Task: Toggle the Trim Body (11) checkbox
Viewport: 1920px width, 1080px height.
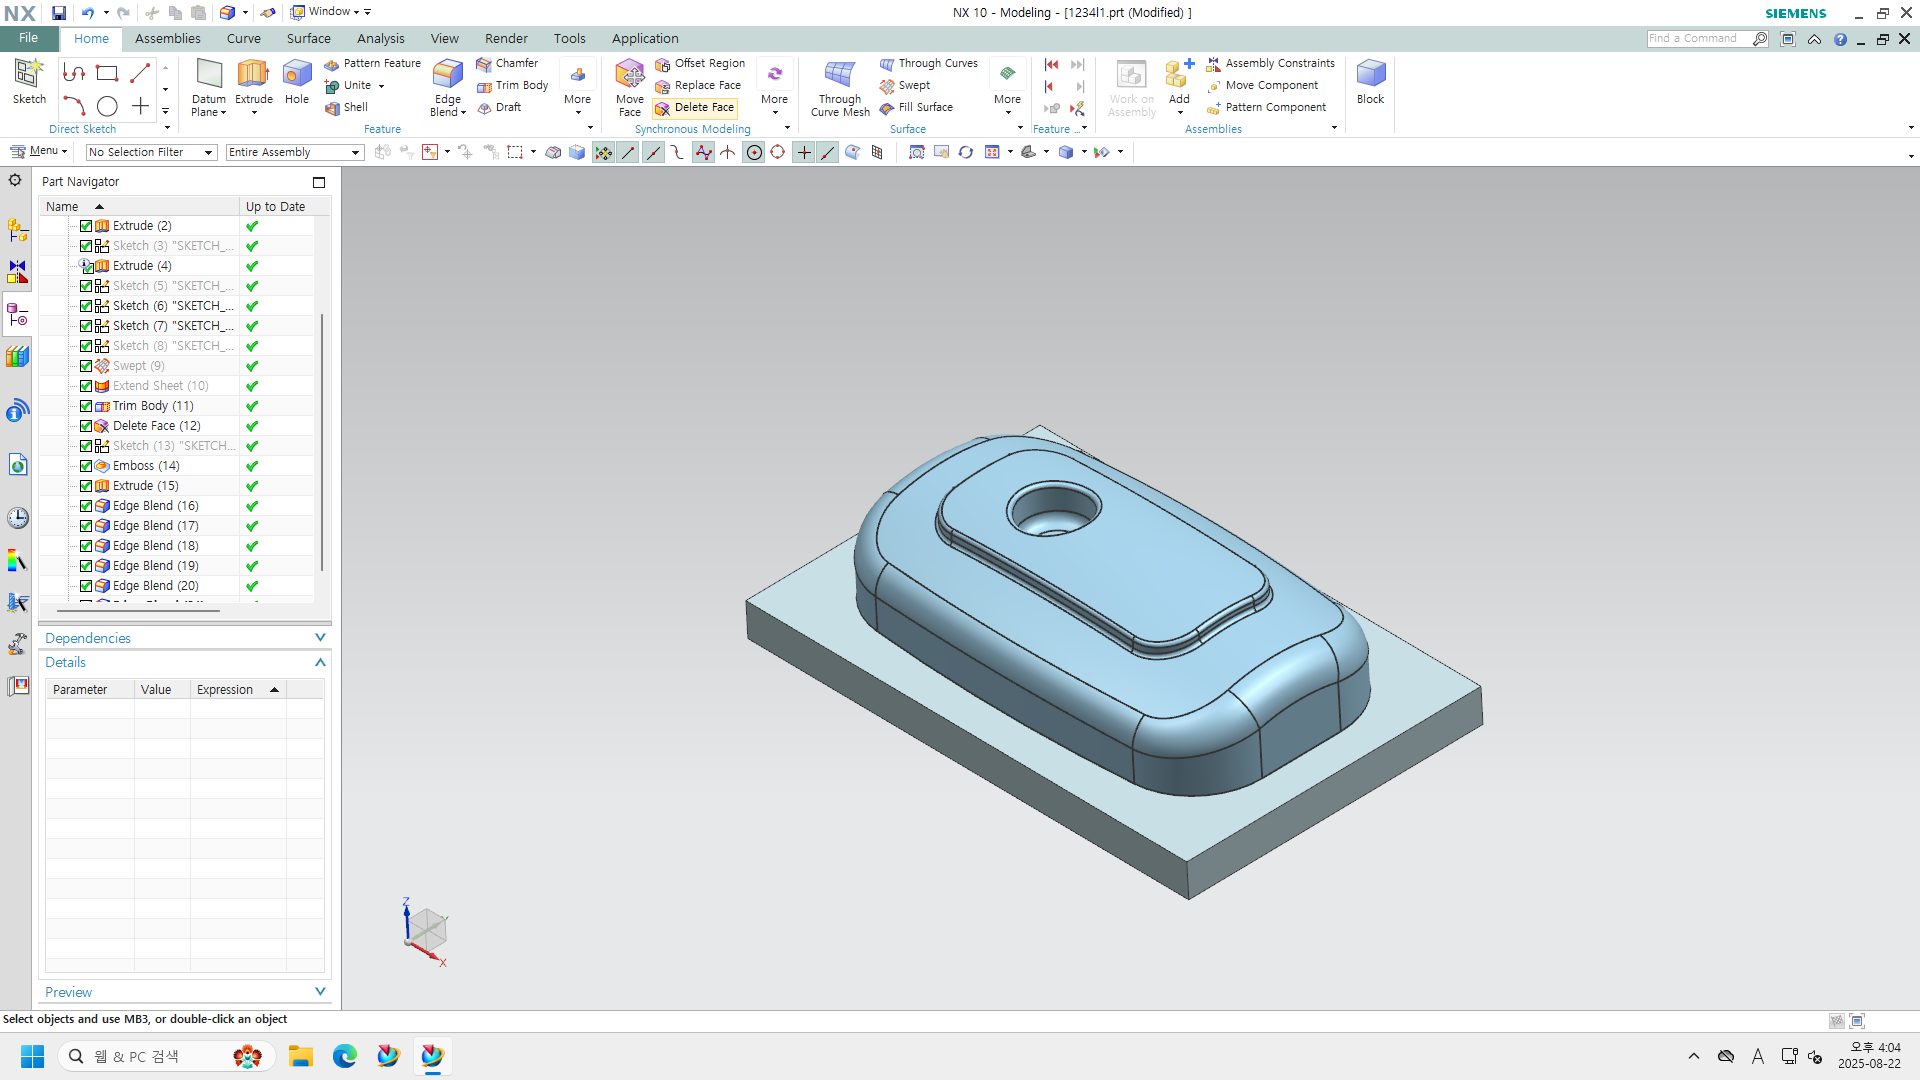Action: click(86, 406)
